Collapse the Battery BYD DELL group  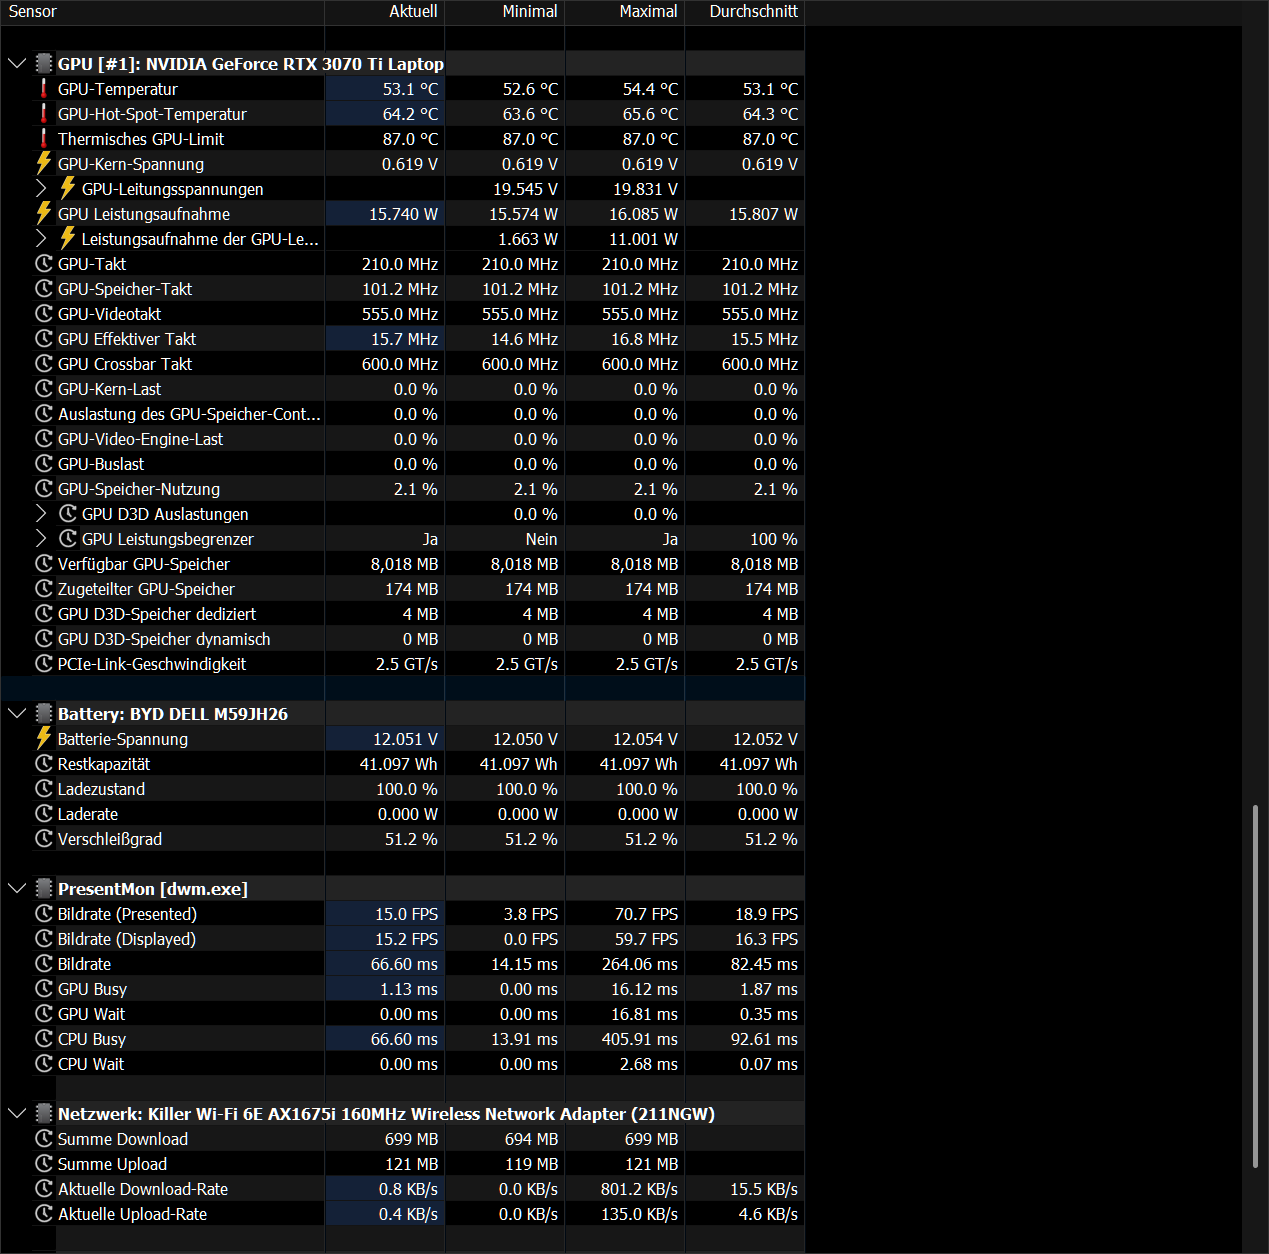click(x=17, y=714)
